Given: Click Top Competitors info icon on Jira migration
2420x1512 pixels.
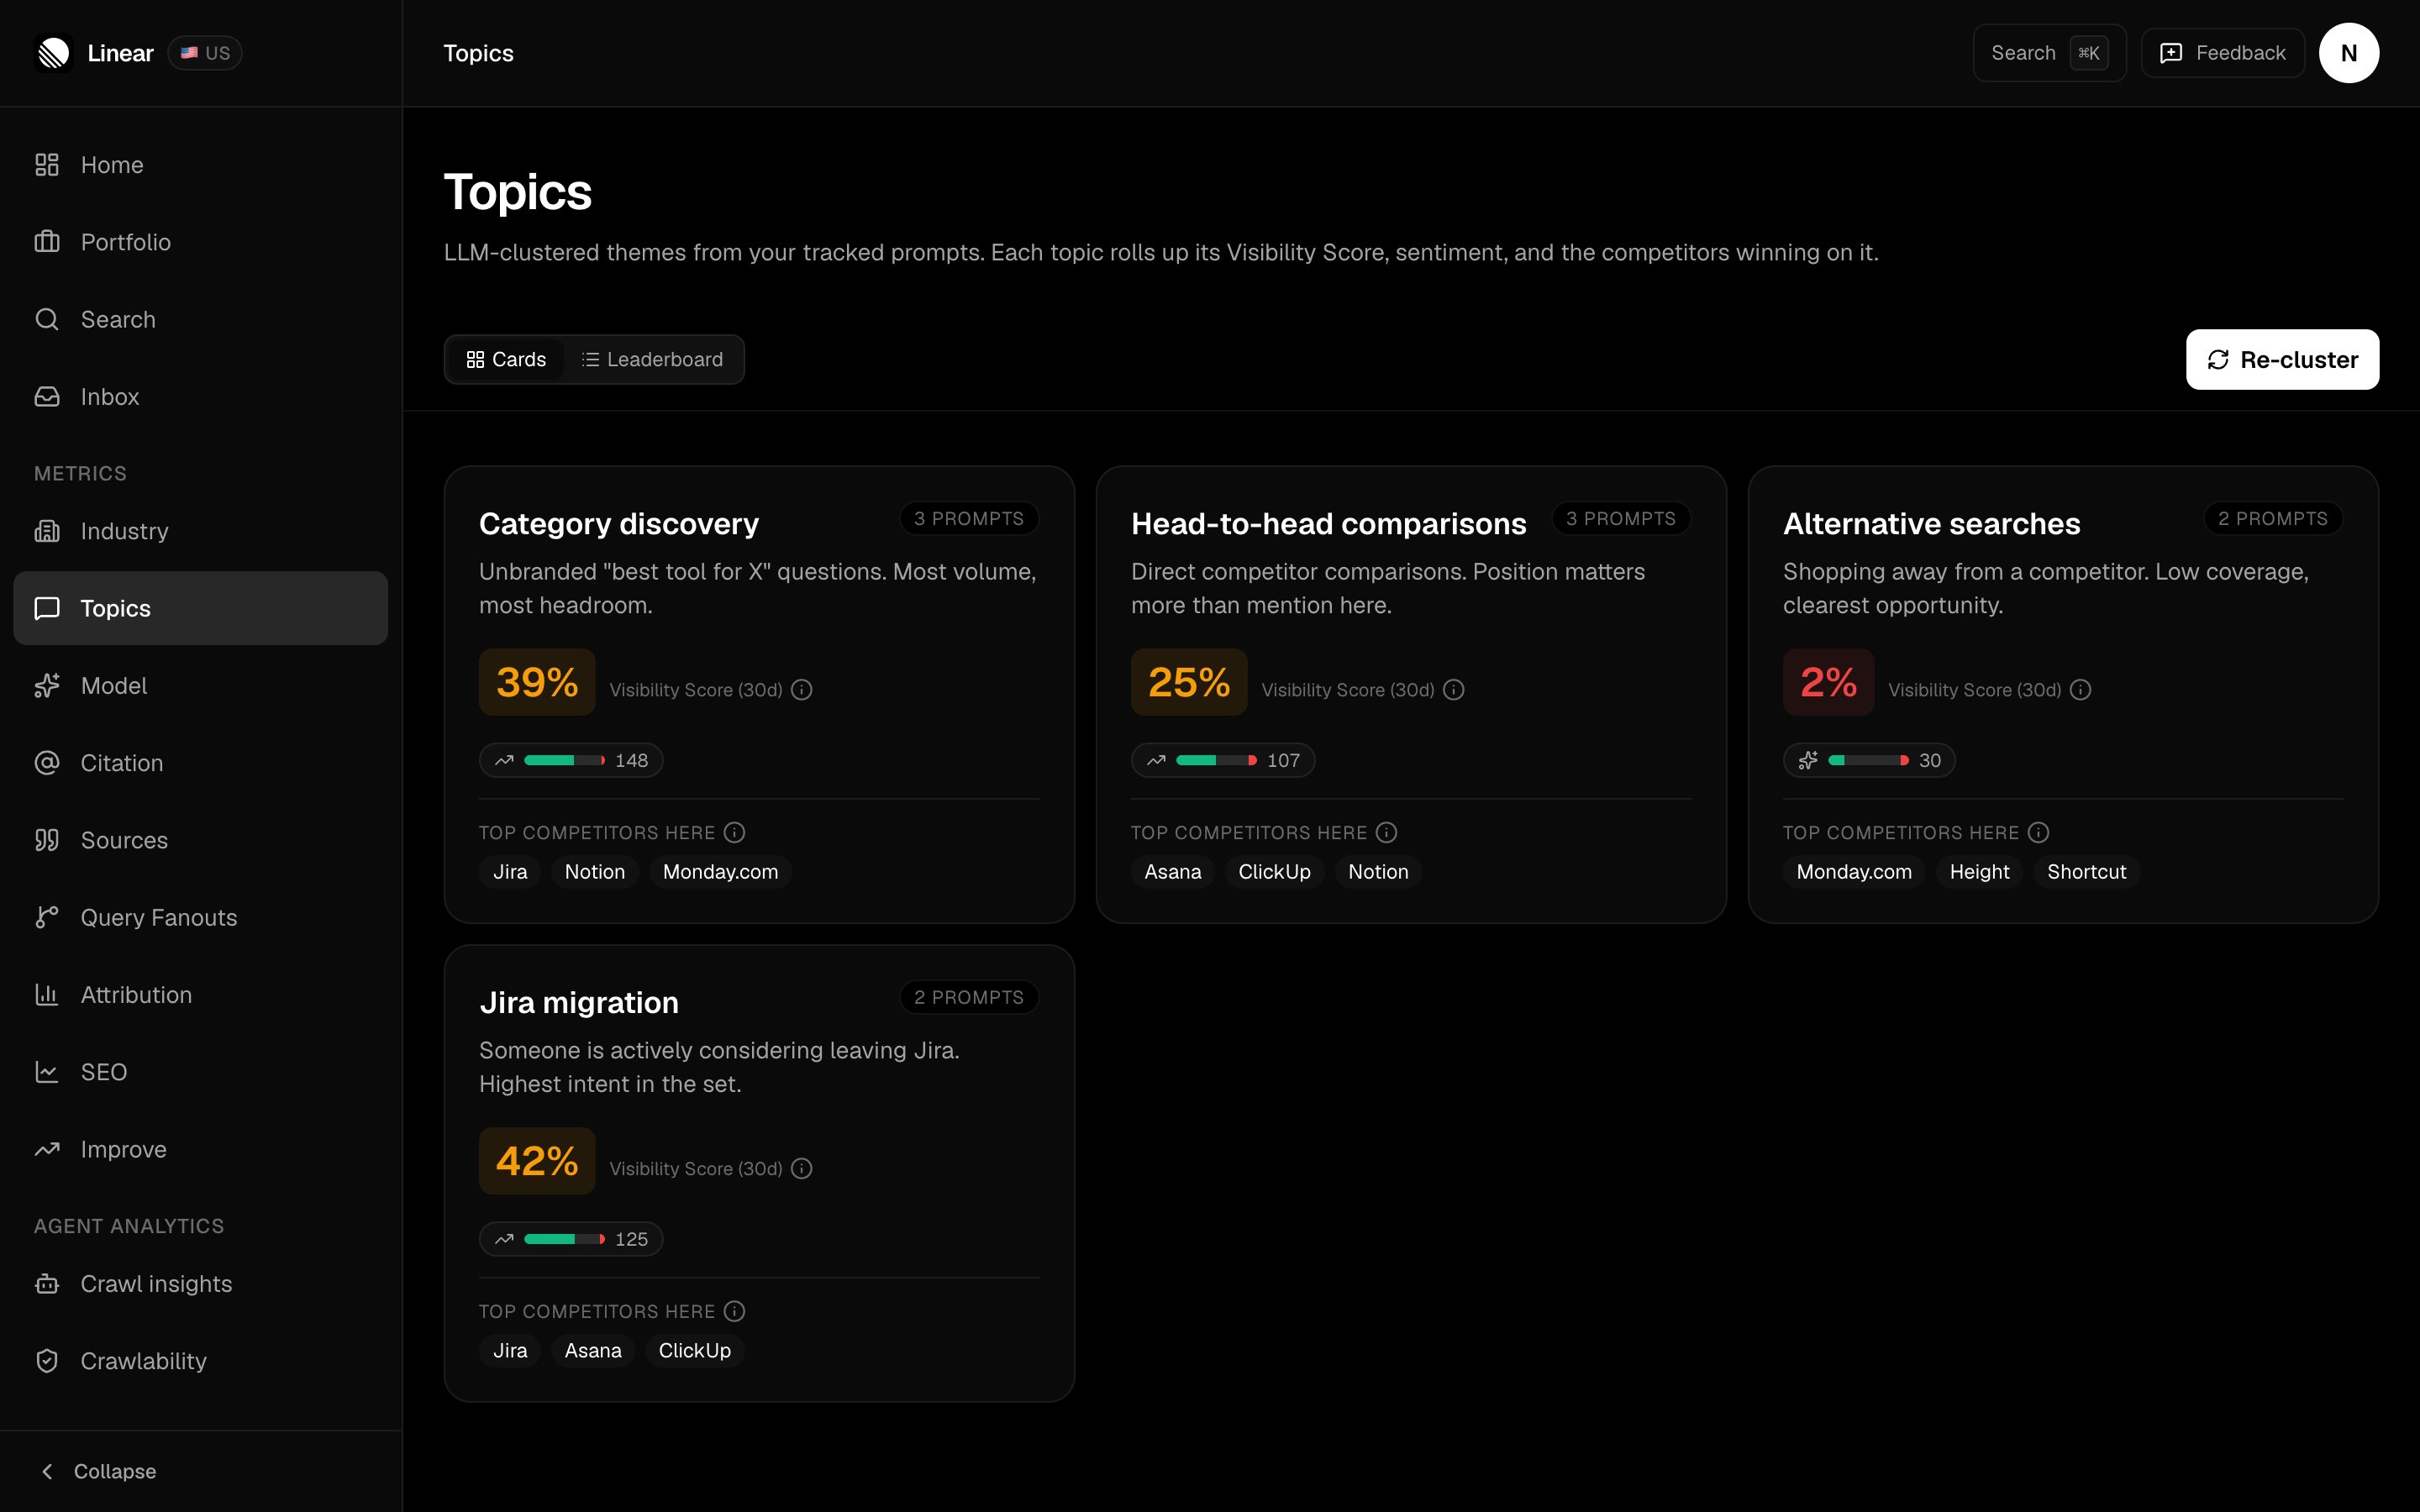Looking at the screenshot, I should (735, 1311).
